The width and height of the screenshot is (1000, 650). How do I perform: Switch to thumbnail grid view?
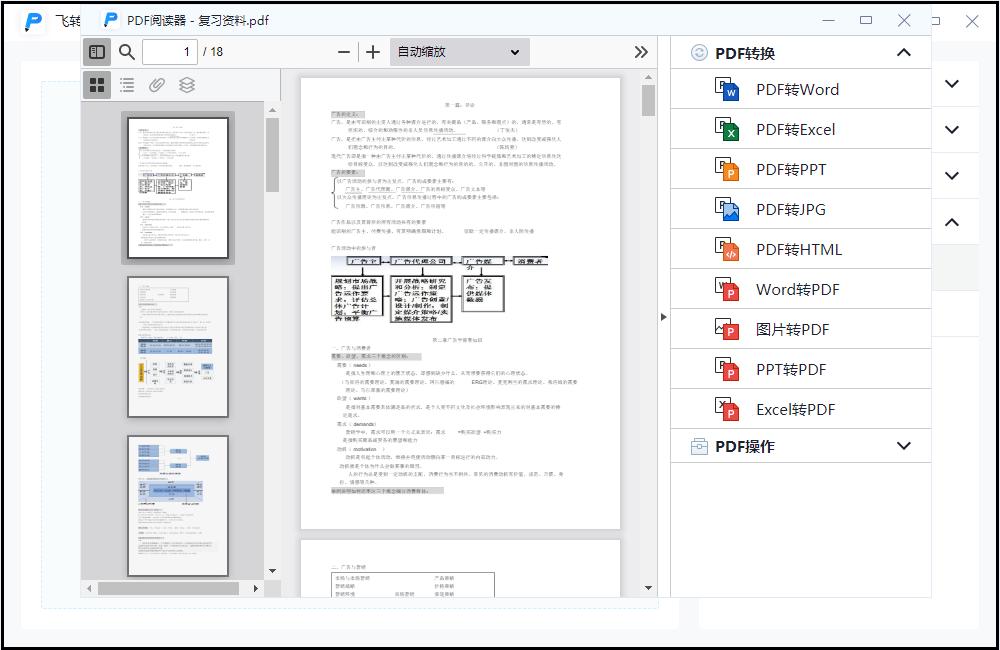coord(97,86)
